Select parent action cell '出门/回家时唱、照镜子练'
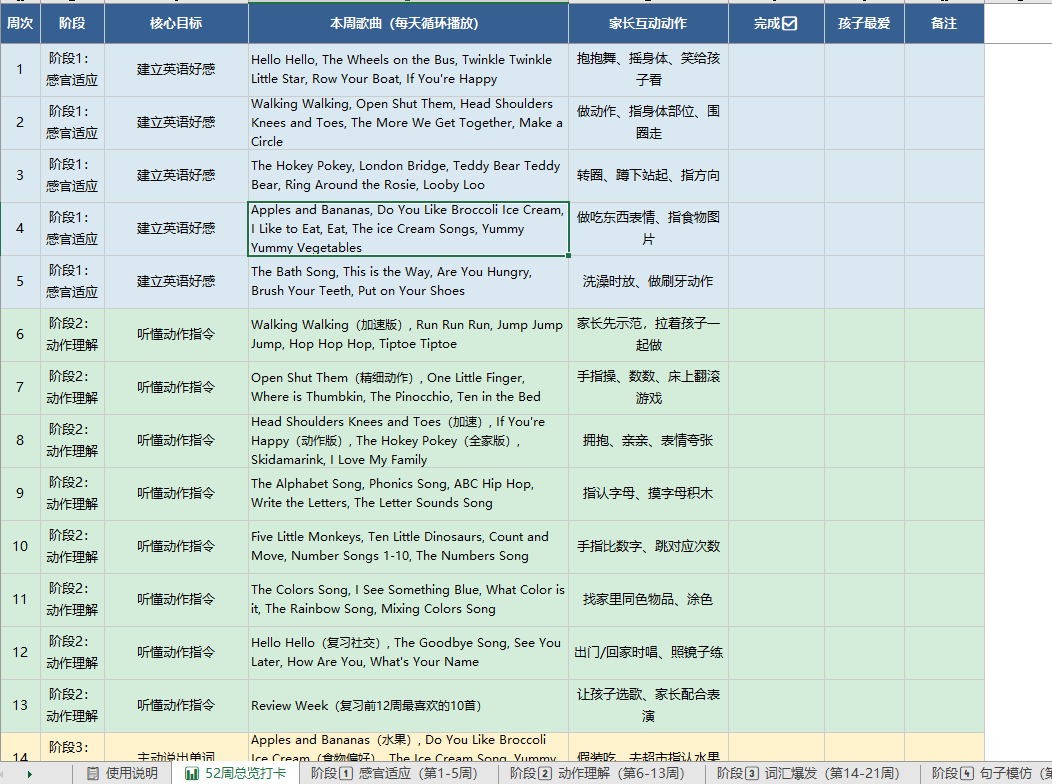 648,653
